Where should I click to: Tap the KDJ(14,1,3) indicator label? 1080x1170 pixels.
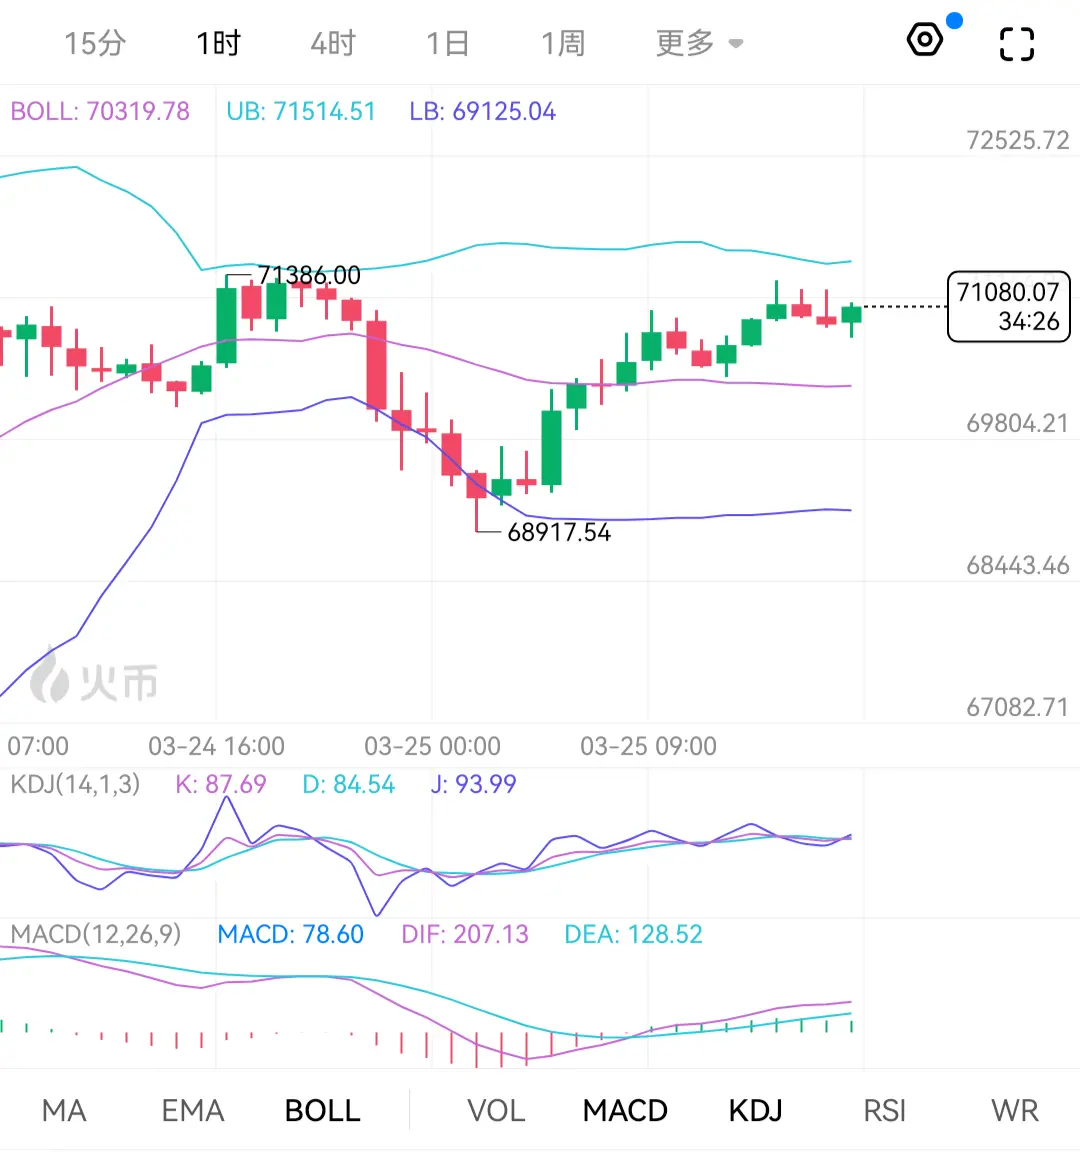(75, 784)
